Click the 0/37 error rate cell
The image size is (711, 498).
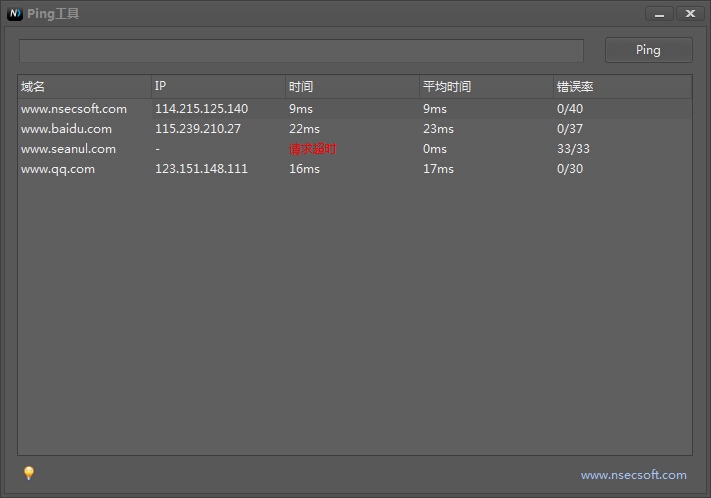pyautogui.click(x=570, y=129)
